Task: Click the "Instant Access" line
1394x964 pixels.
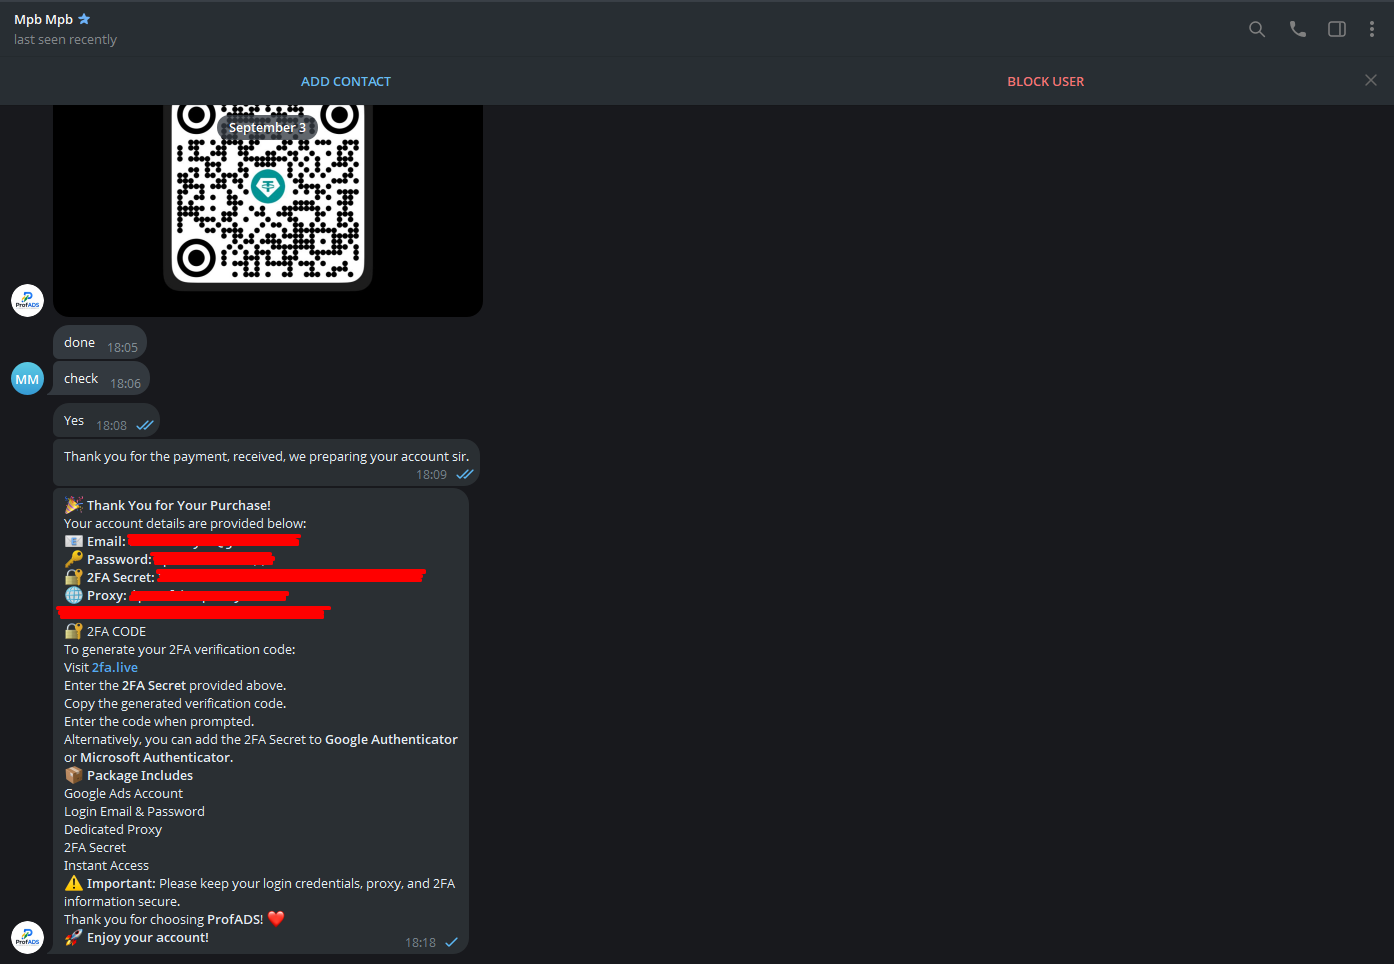Action: point(106,865)
